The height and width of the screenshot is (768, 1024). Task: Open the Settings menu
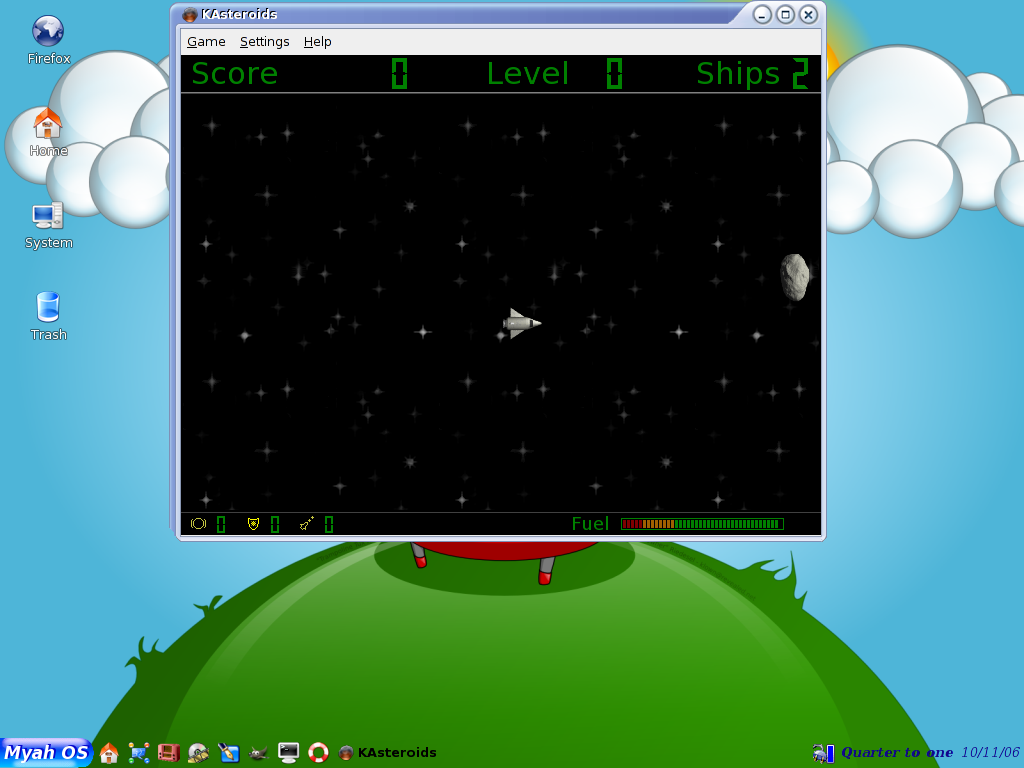(264, 42)
